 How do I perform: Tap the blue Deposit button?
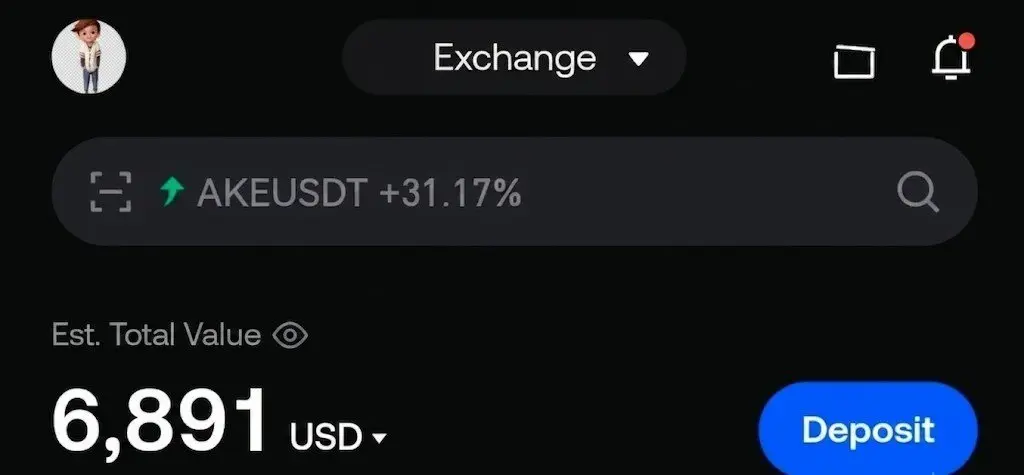pyautogui.click(x=868, y=430)
